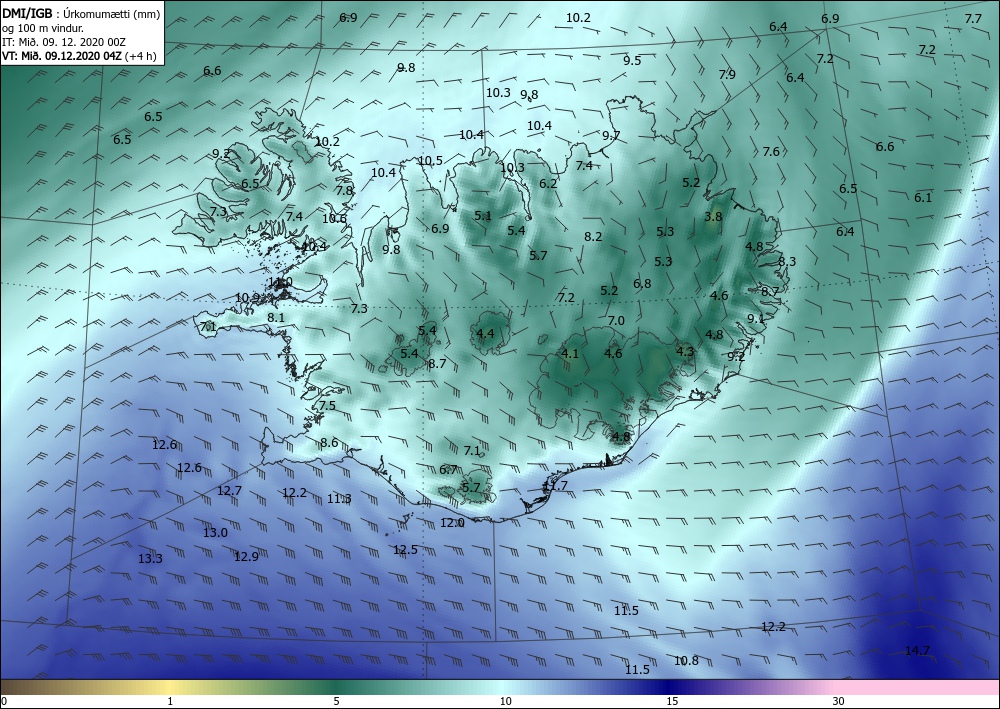Click the color scale label '5'
The image size is (1000, 709).
tap(336, 701)
